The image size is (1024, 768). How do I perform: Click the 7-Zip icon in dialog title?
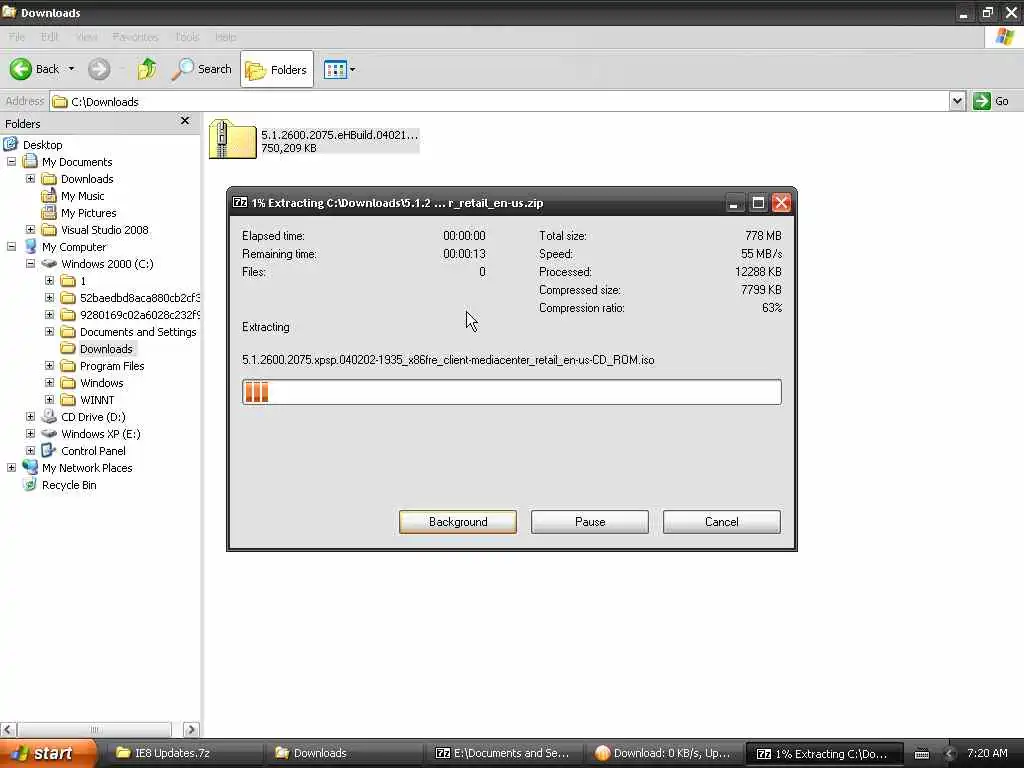tap(240, 202)
